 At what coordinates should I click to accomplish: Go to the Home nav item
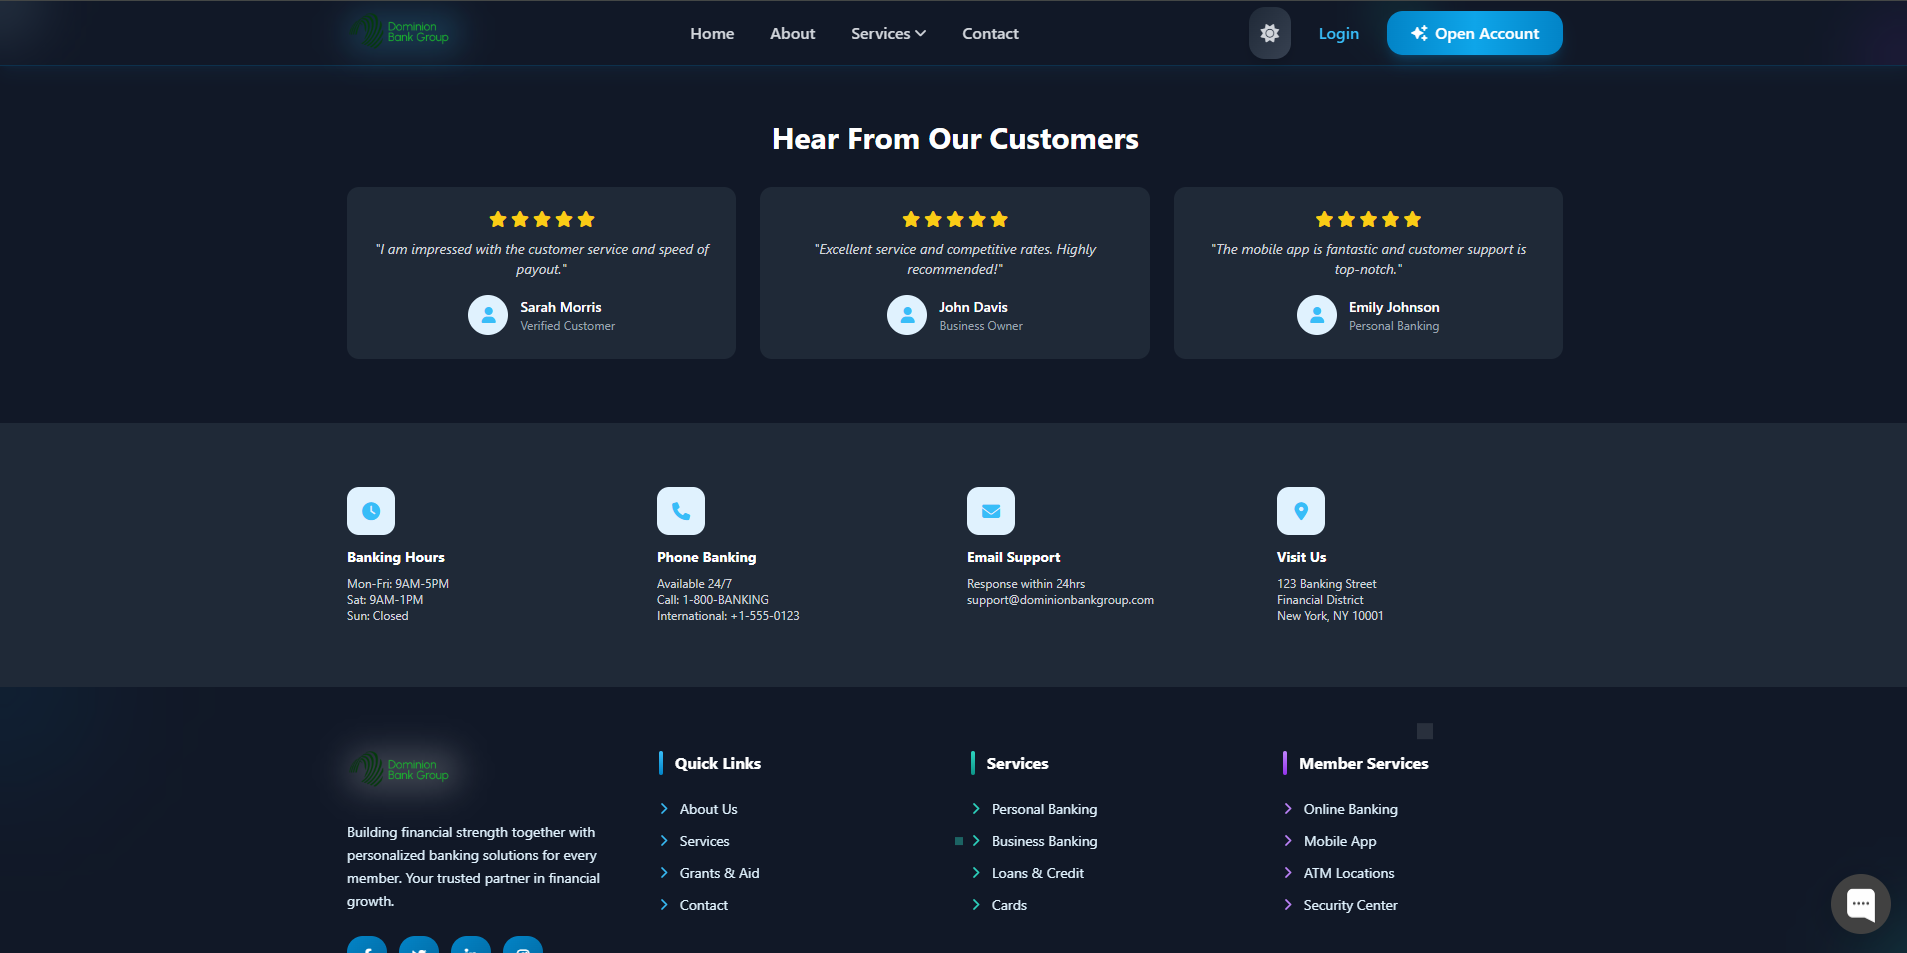click(712, 33)
